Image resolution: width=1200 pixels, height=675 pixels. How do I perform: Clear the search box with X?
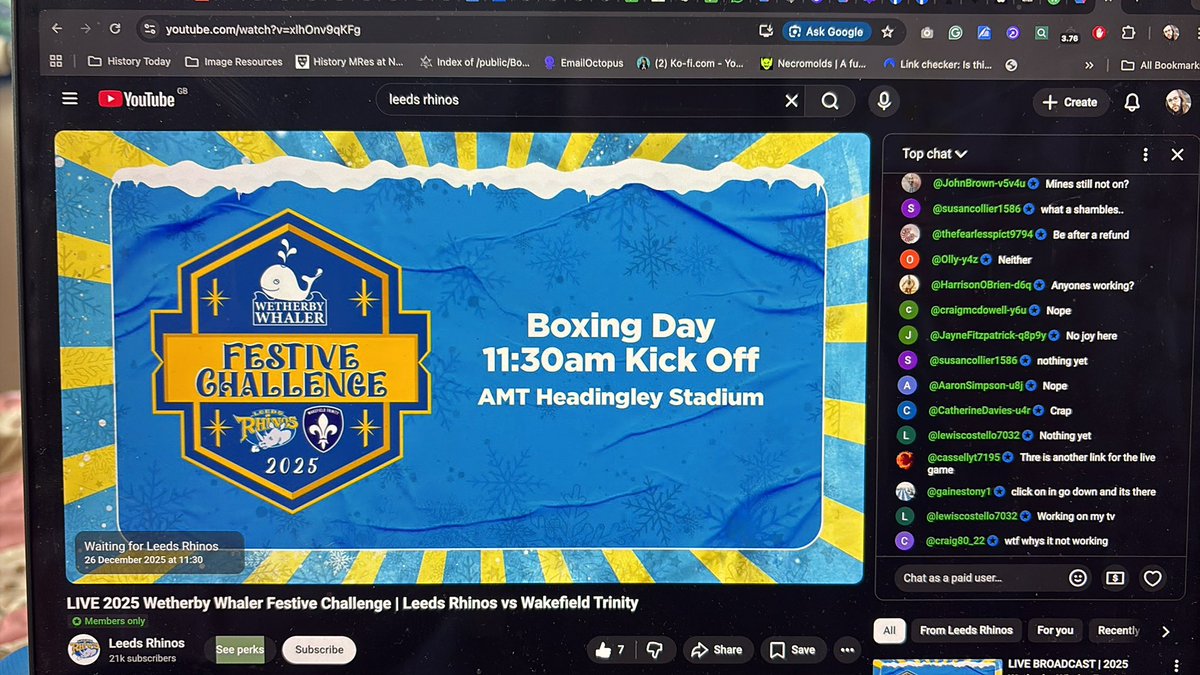791,101
